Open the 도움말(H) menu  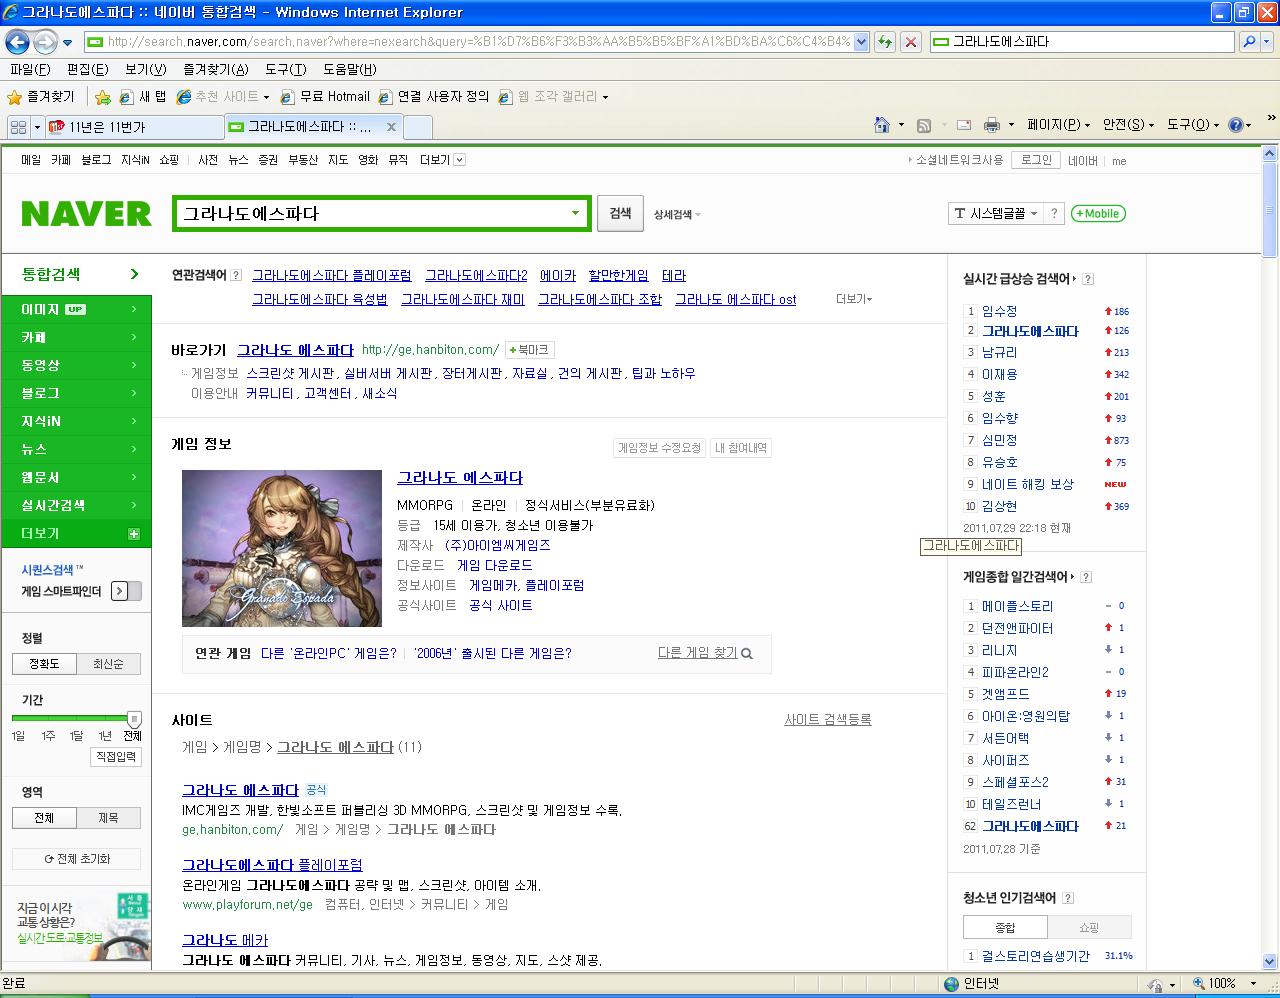point(350,69)
